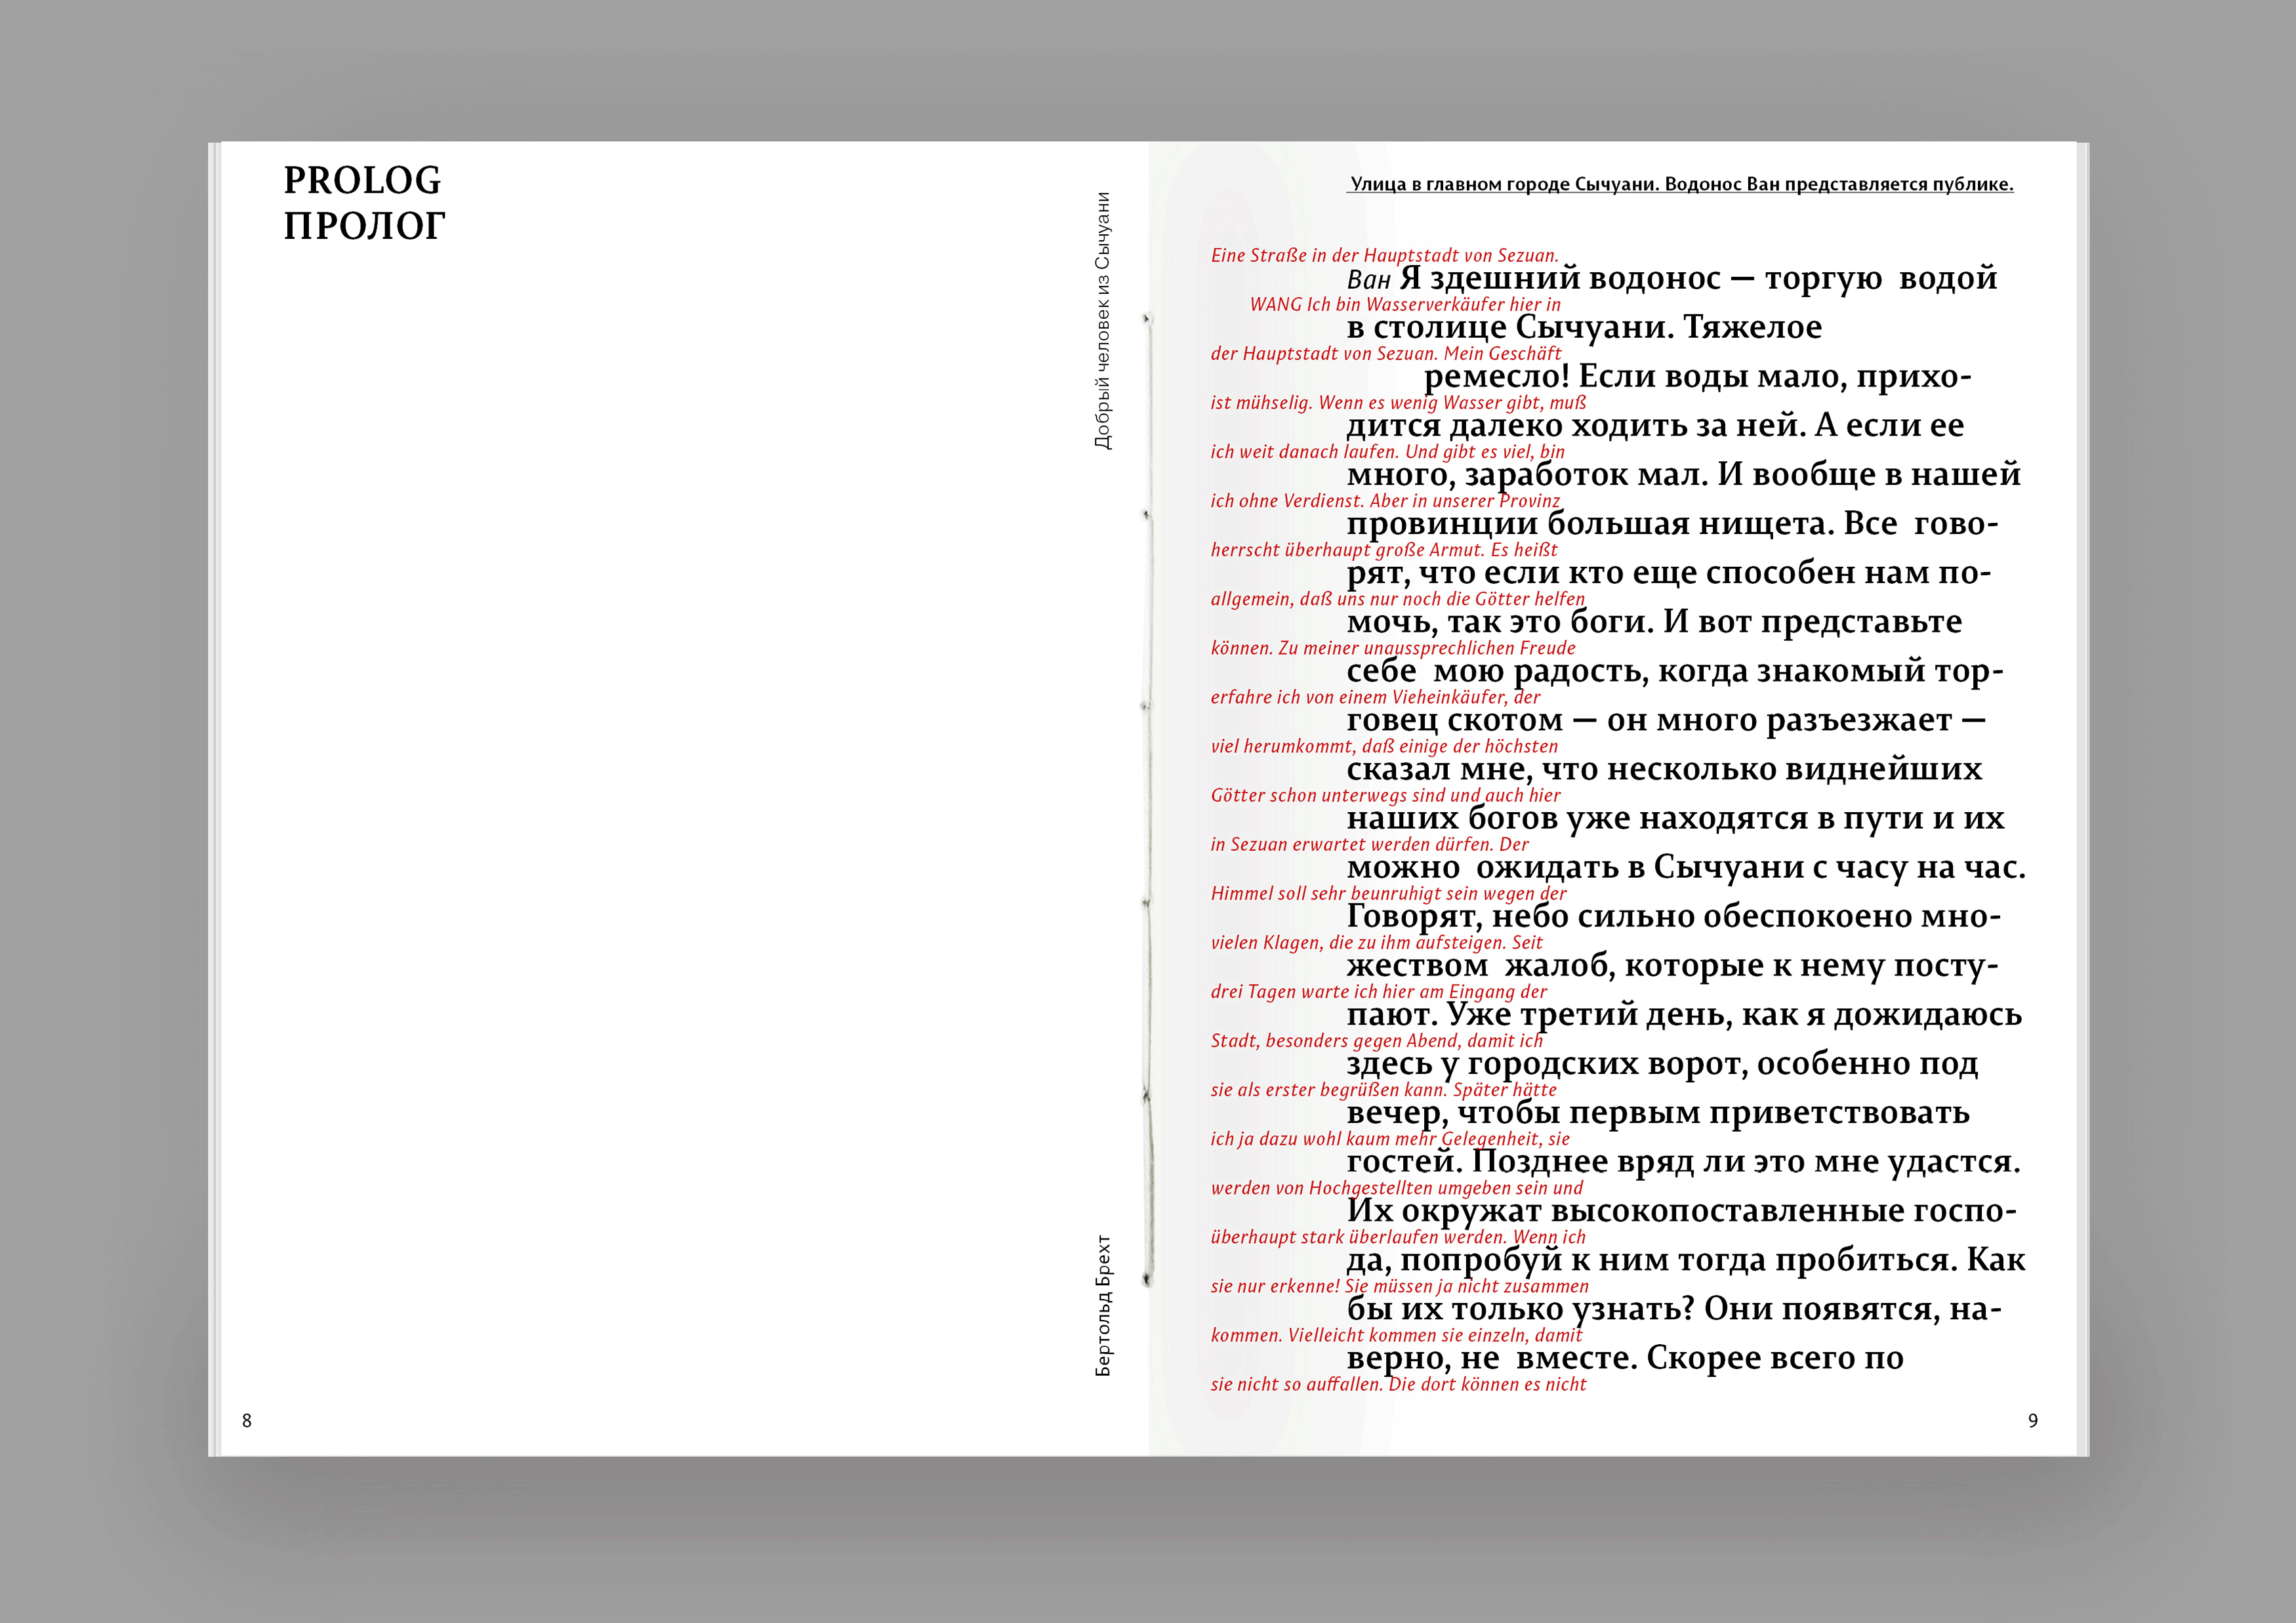Click the line в столице Сычуани. Тяжелое
Viewport: 2296px width, 1623px height.
1584,328
